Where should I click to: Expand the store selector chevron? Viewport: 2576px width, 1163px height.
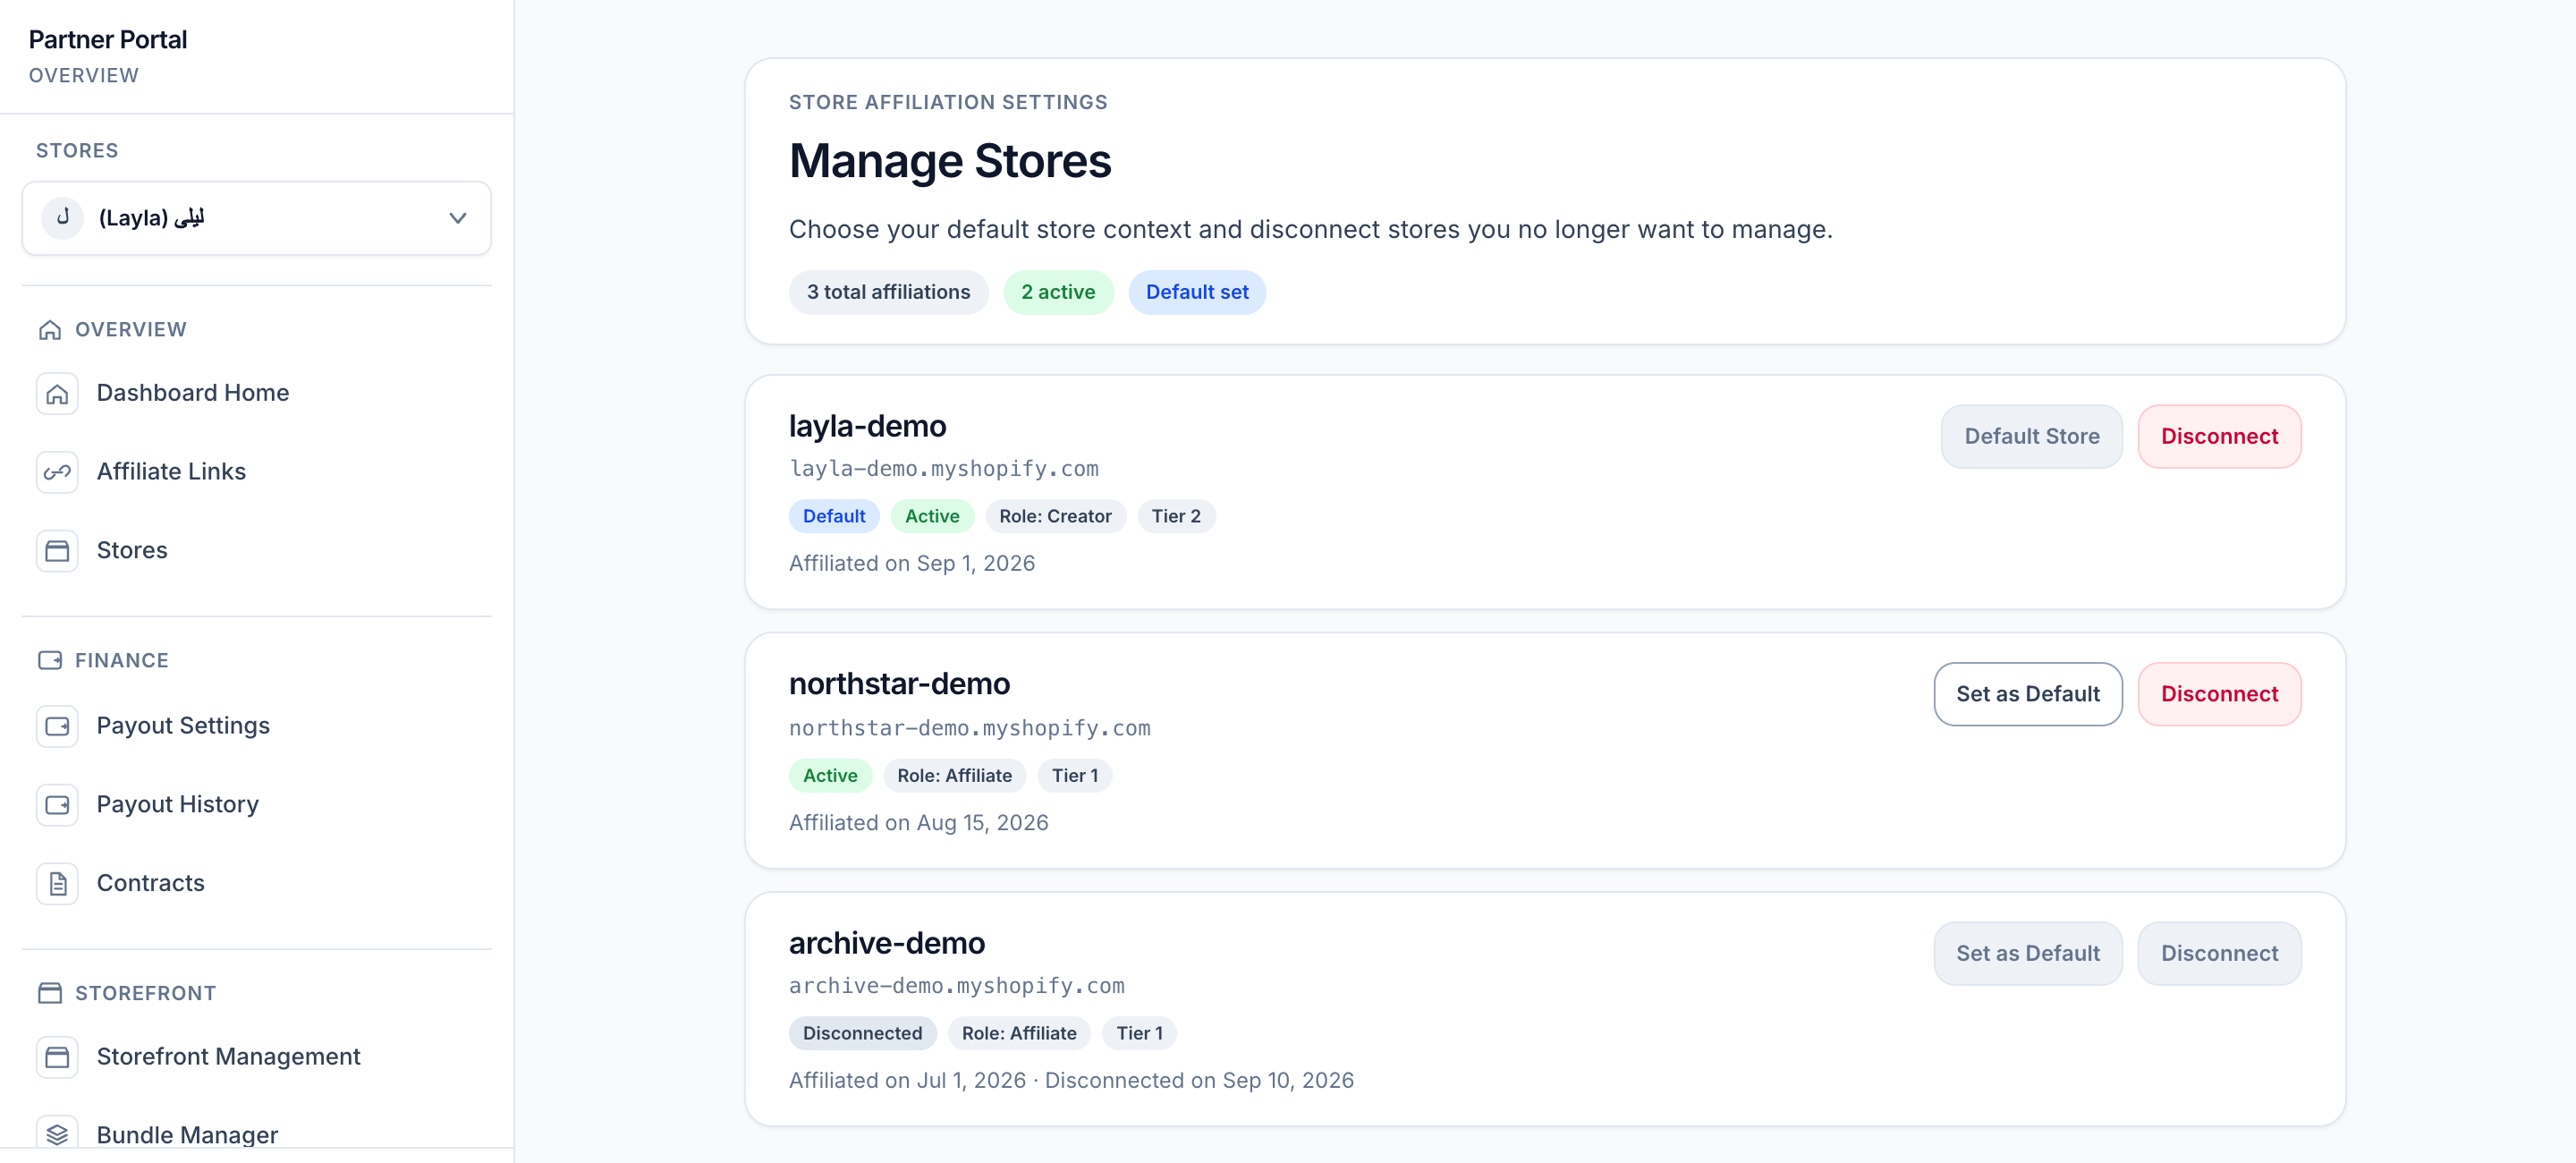pyautogui.click(x=458, y=218)
